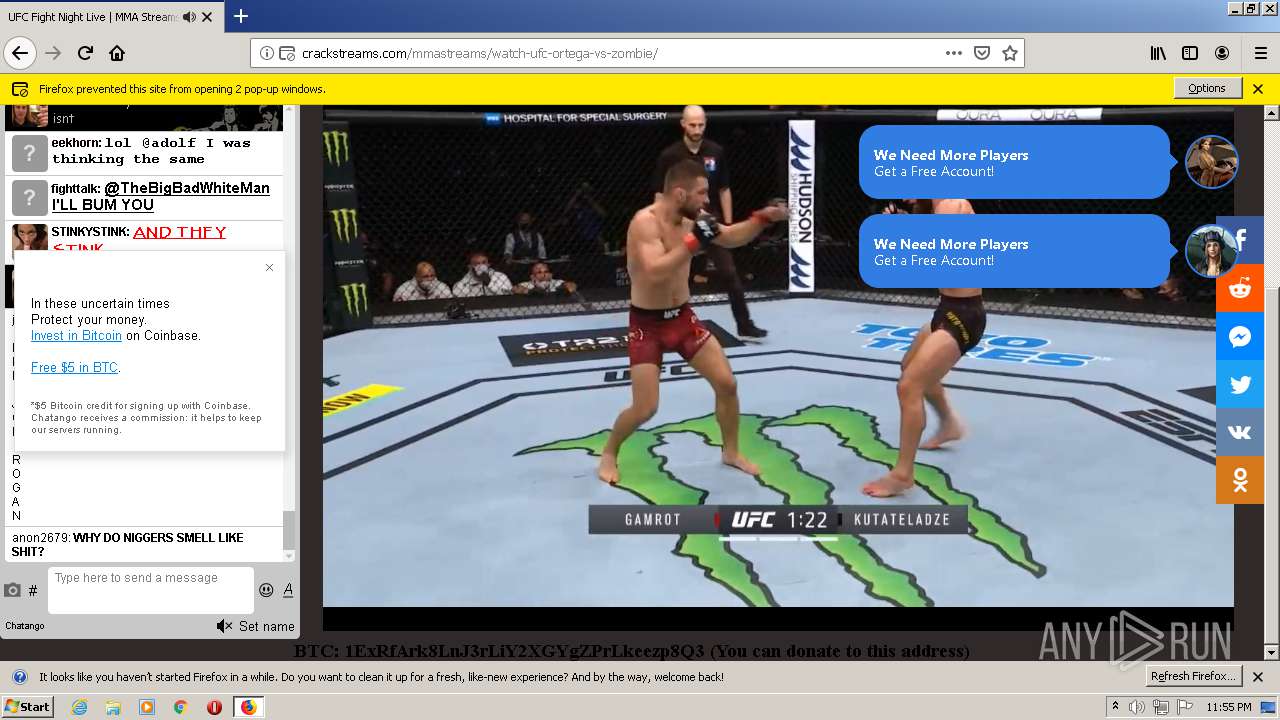Open the second We Need More Players ad
This screenshot has width=1280, height=720.
[x=1014, y=251]
